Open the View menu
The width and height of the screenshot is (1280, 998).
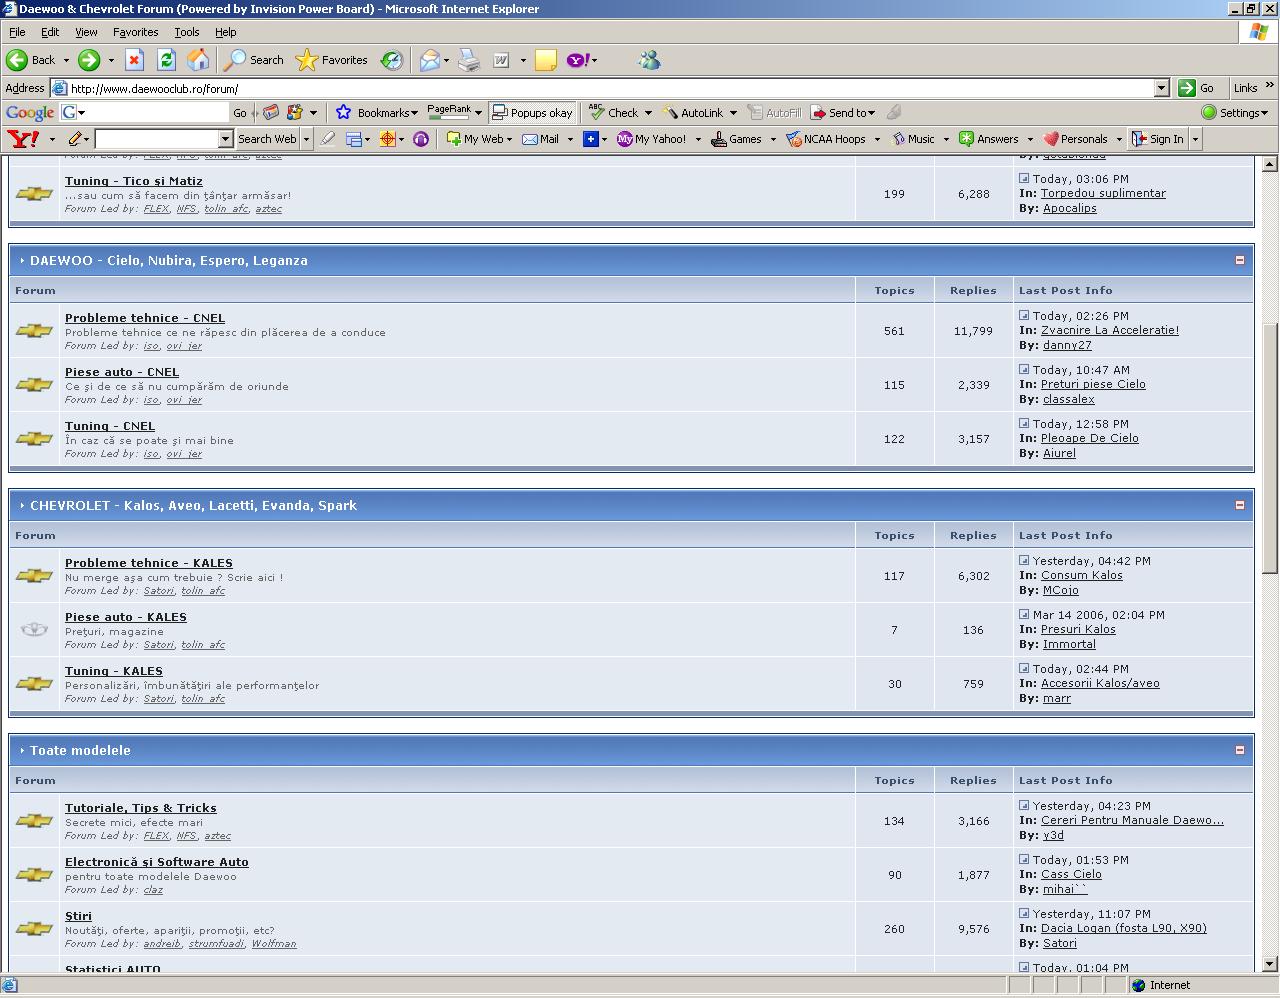click(86, 32)
